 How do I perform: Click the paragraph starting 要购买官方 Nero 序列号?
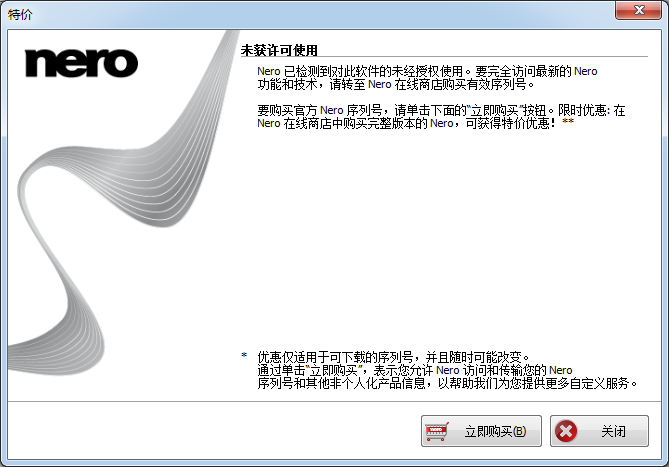pos(441,117)
